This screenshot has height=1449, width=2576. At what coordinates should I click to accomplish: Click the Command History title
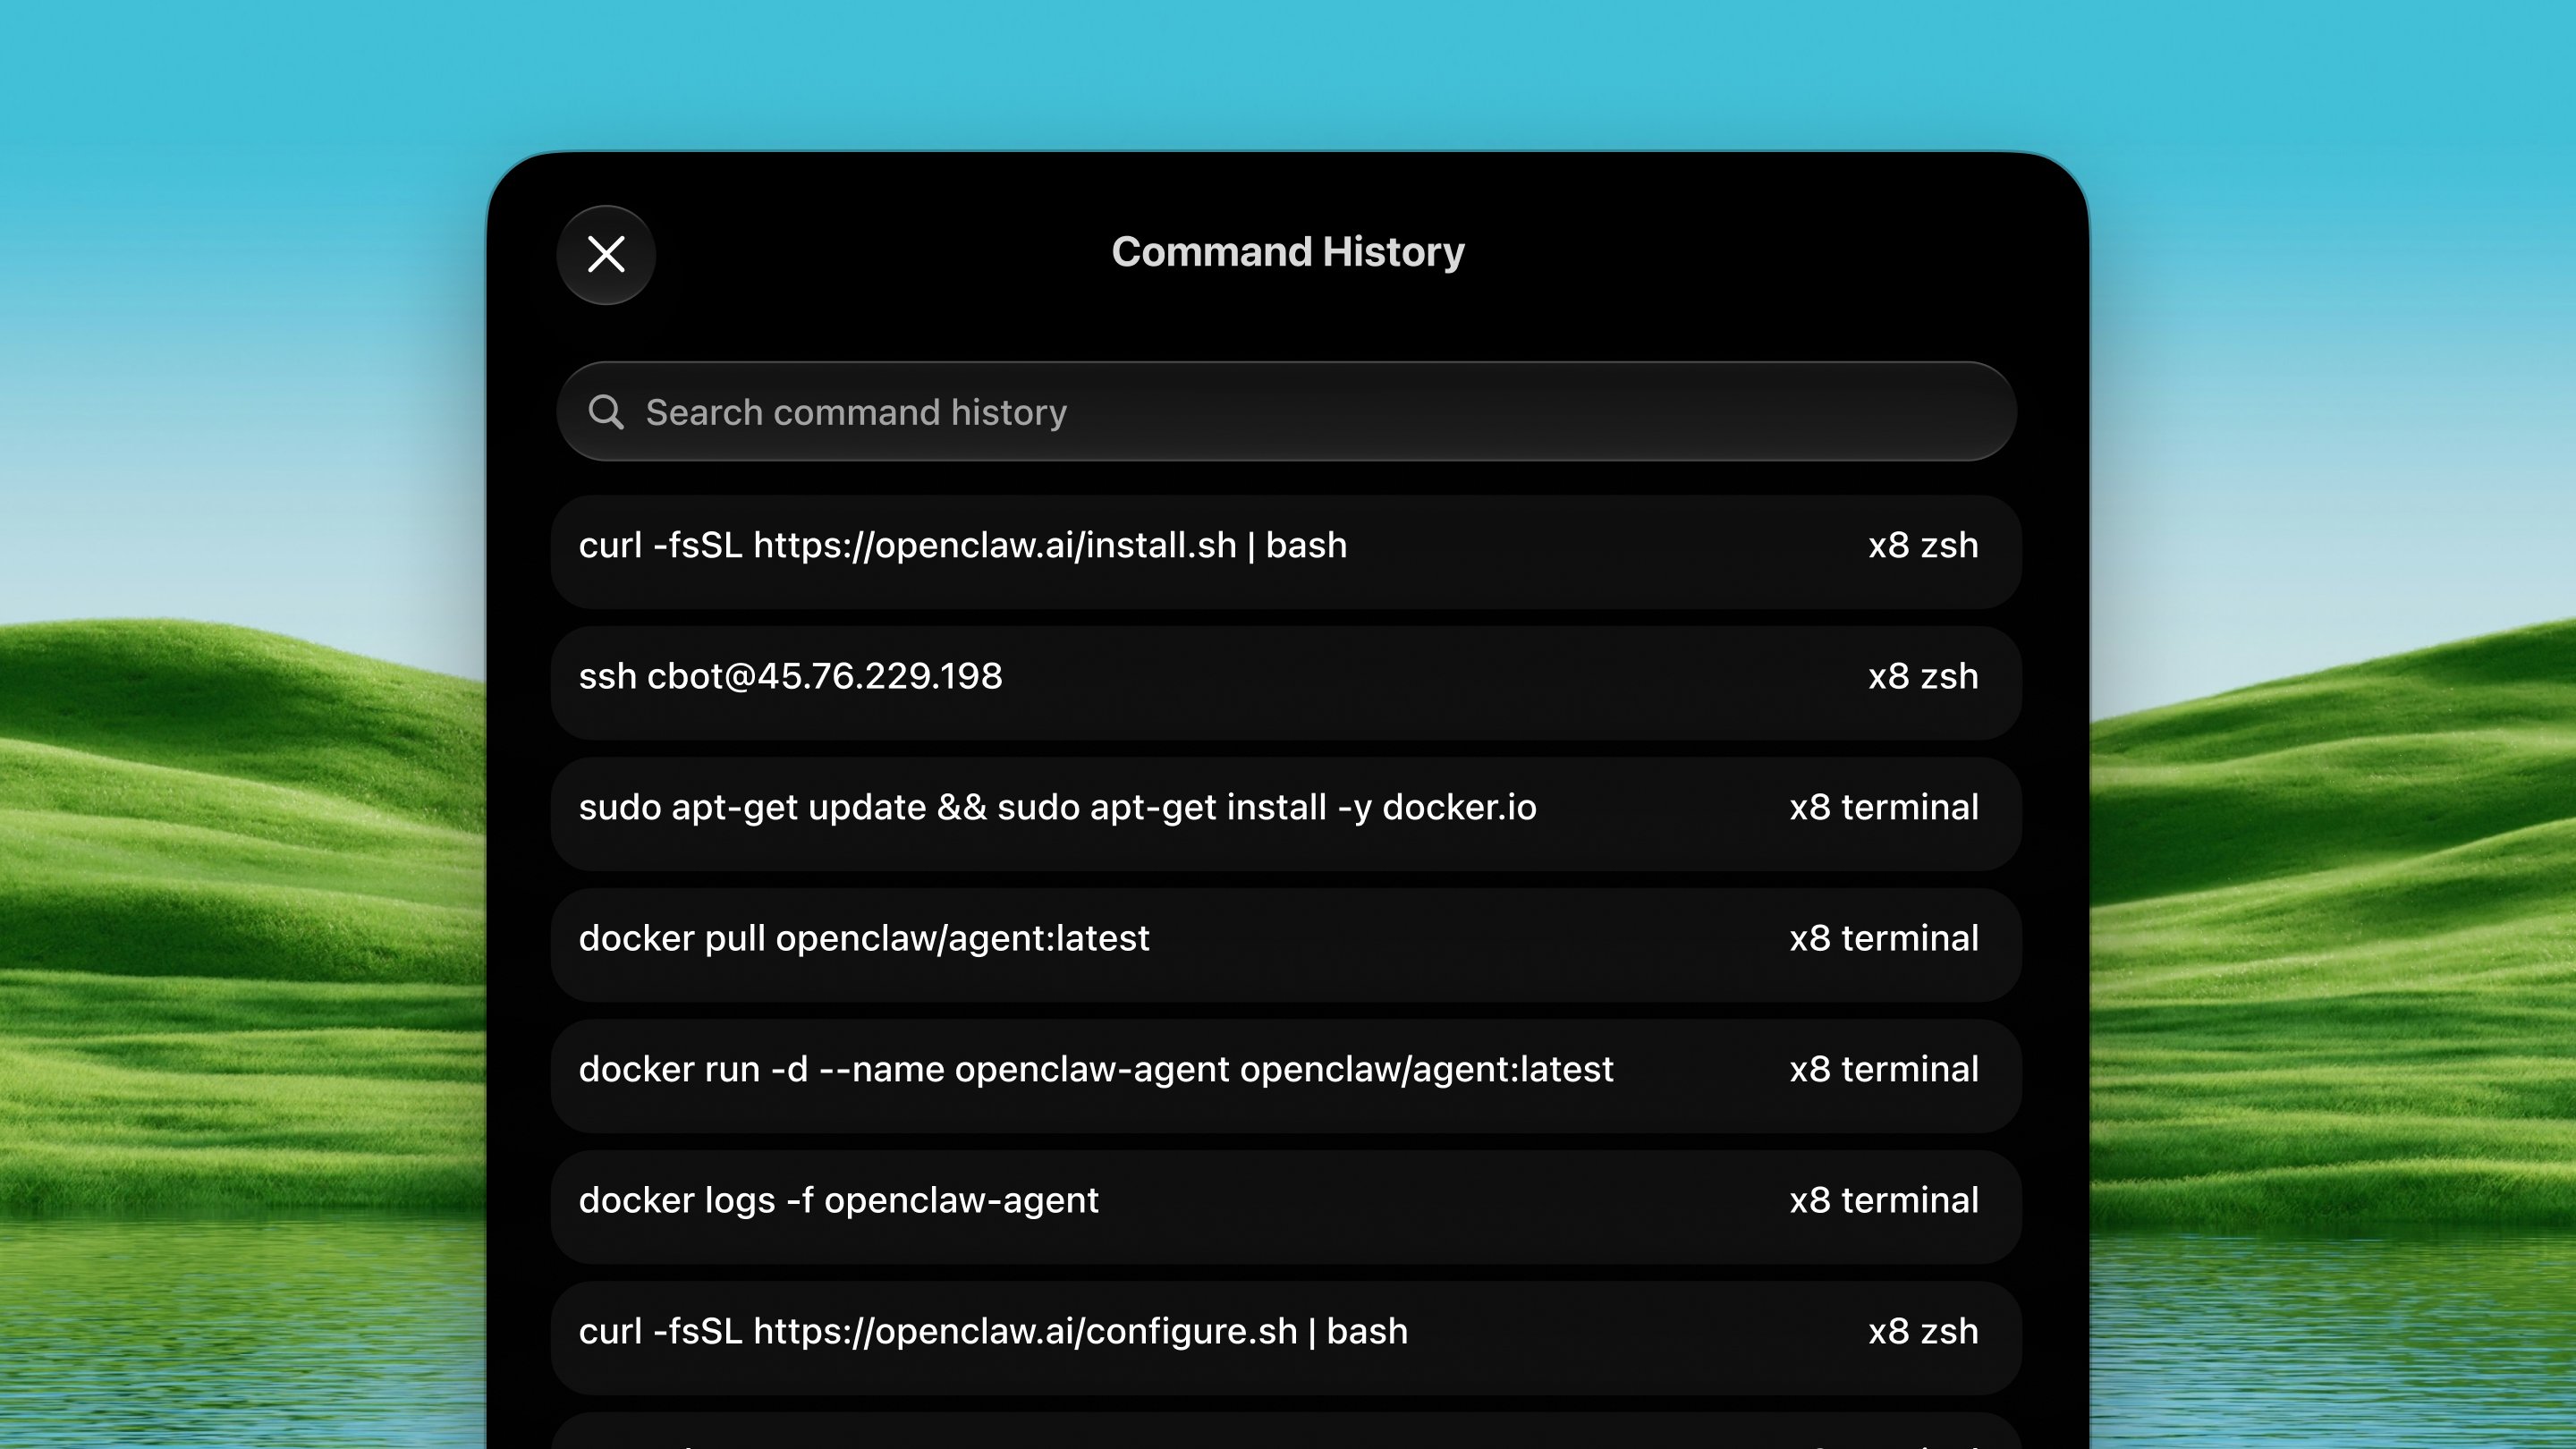point(1288,253)
